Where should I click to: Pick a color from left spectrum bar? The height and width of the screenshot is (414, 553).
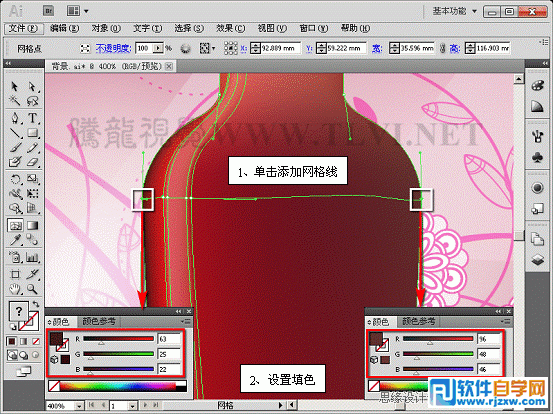click(x=118, y=386)
